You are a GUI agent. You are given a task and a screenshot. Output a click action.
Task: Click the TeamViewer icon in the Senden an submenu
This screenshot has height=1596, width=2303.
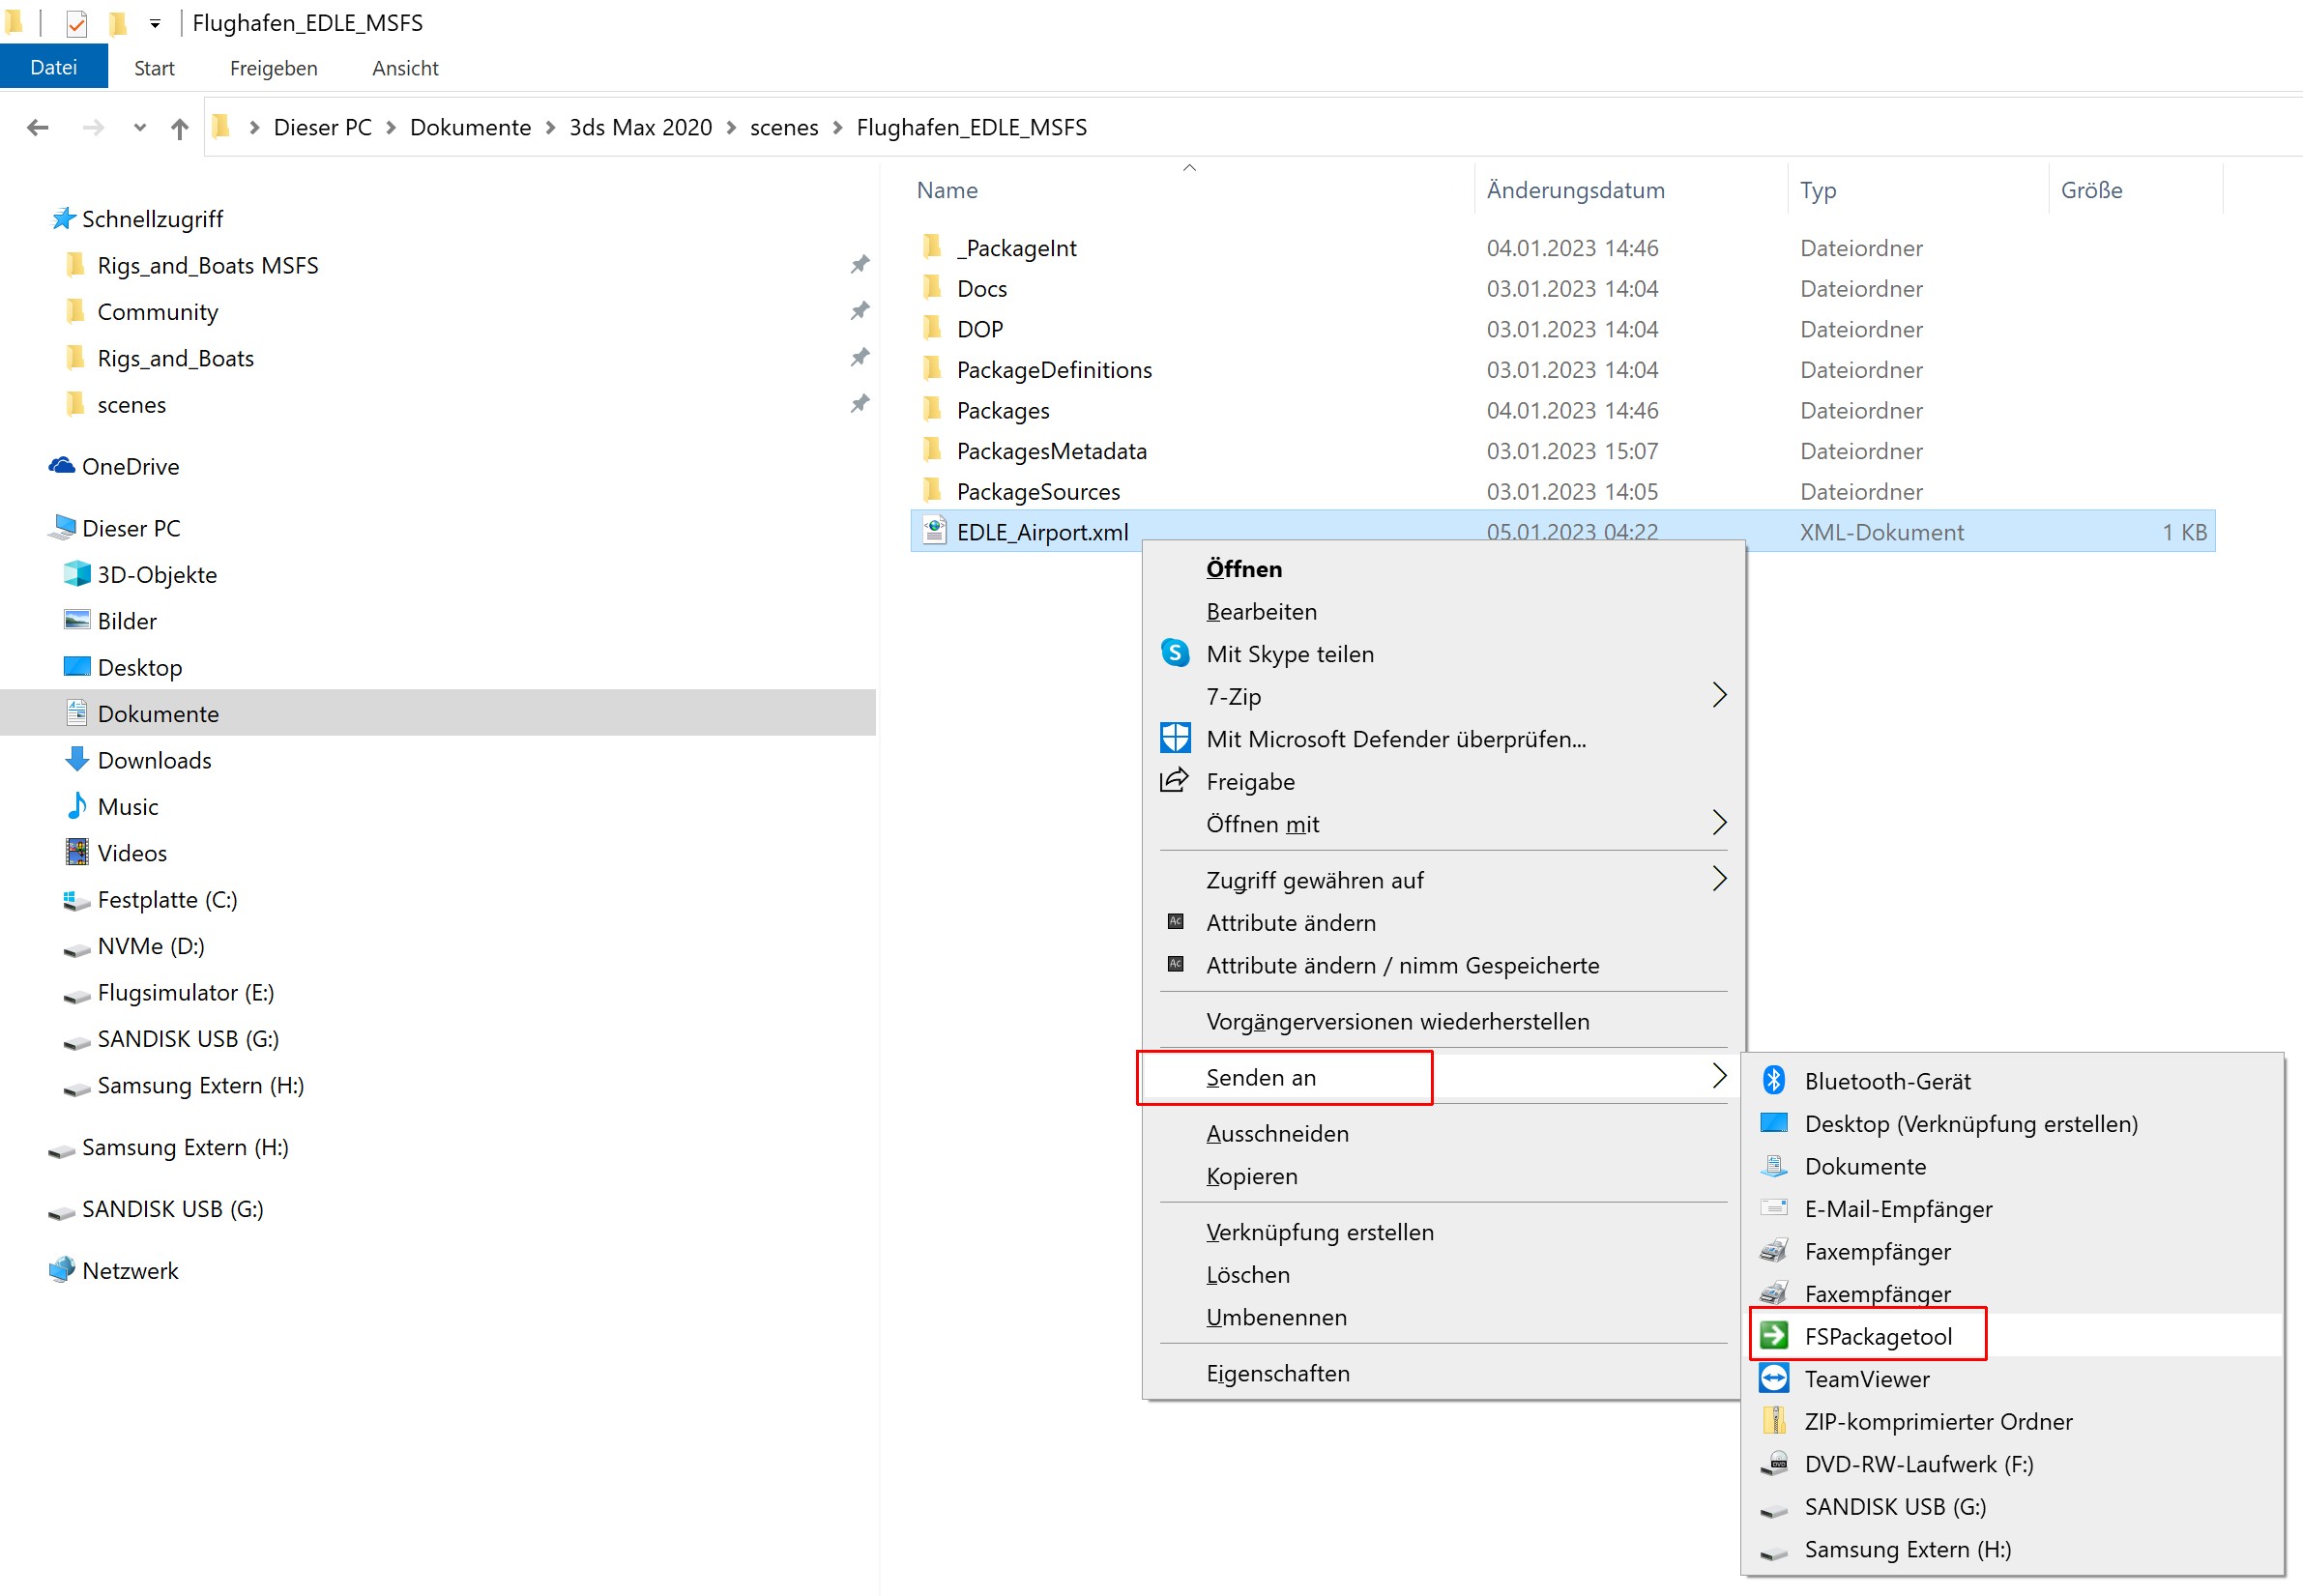pyautogui.click(x=1774, y=1379)
